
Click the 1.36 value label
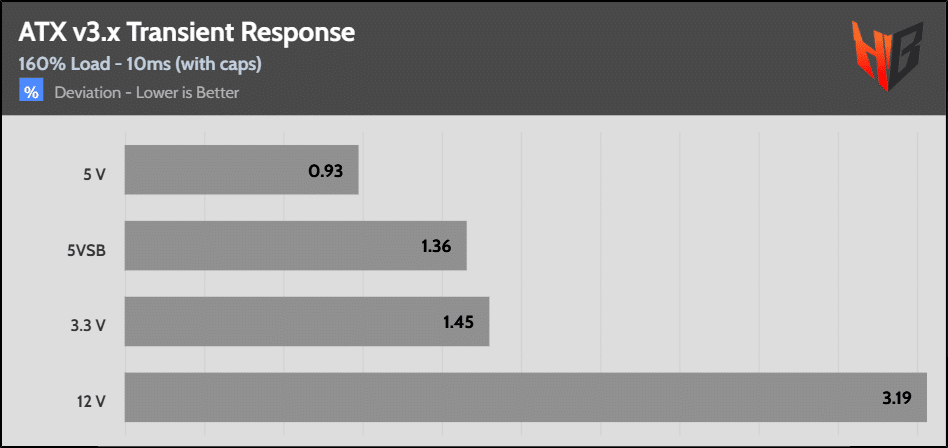point(436,246)
